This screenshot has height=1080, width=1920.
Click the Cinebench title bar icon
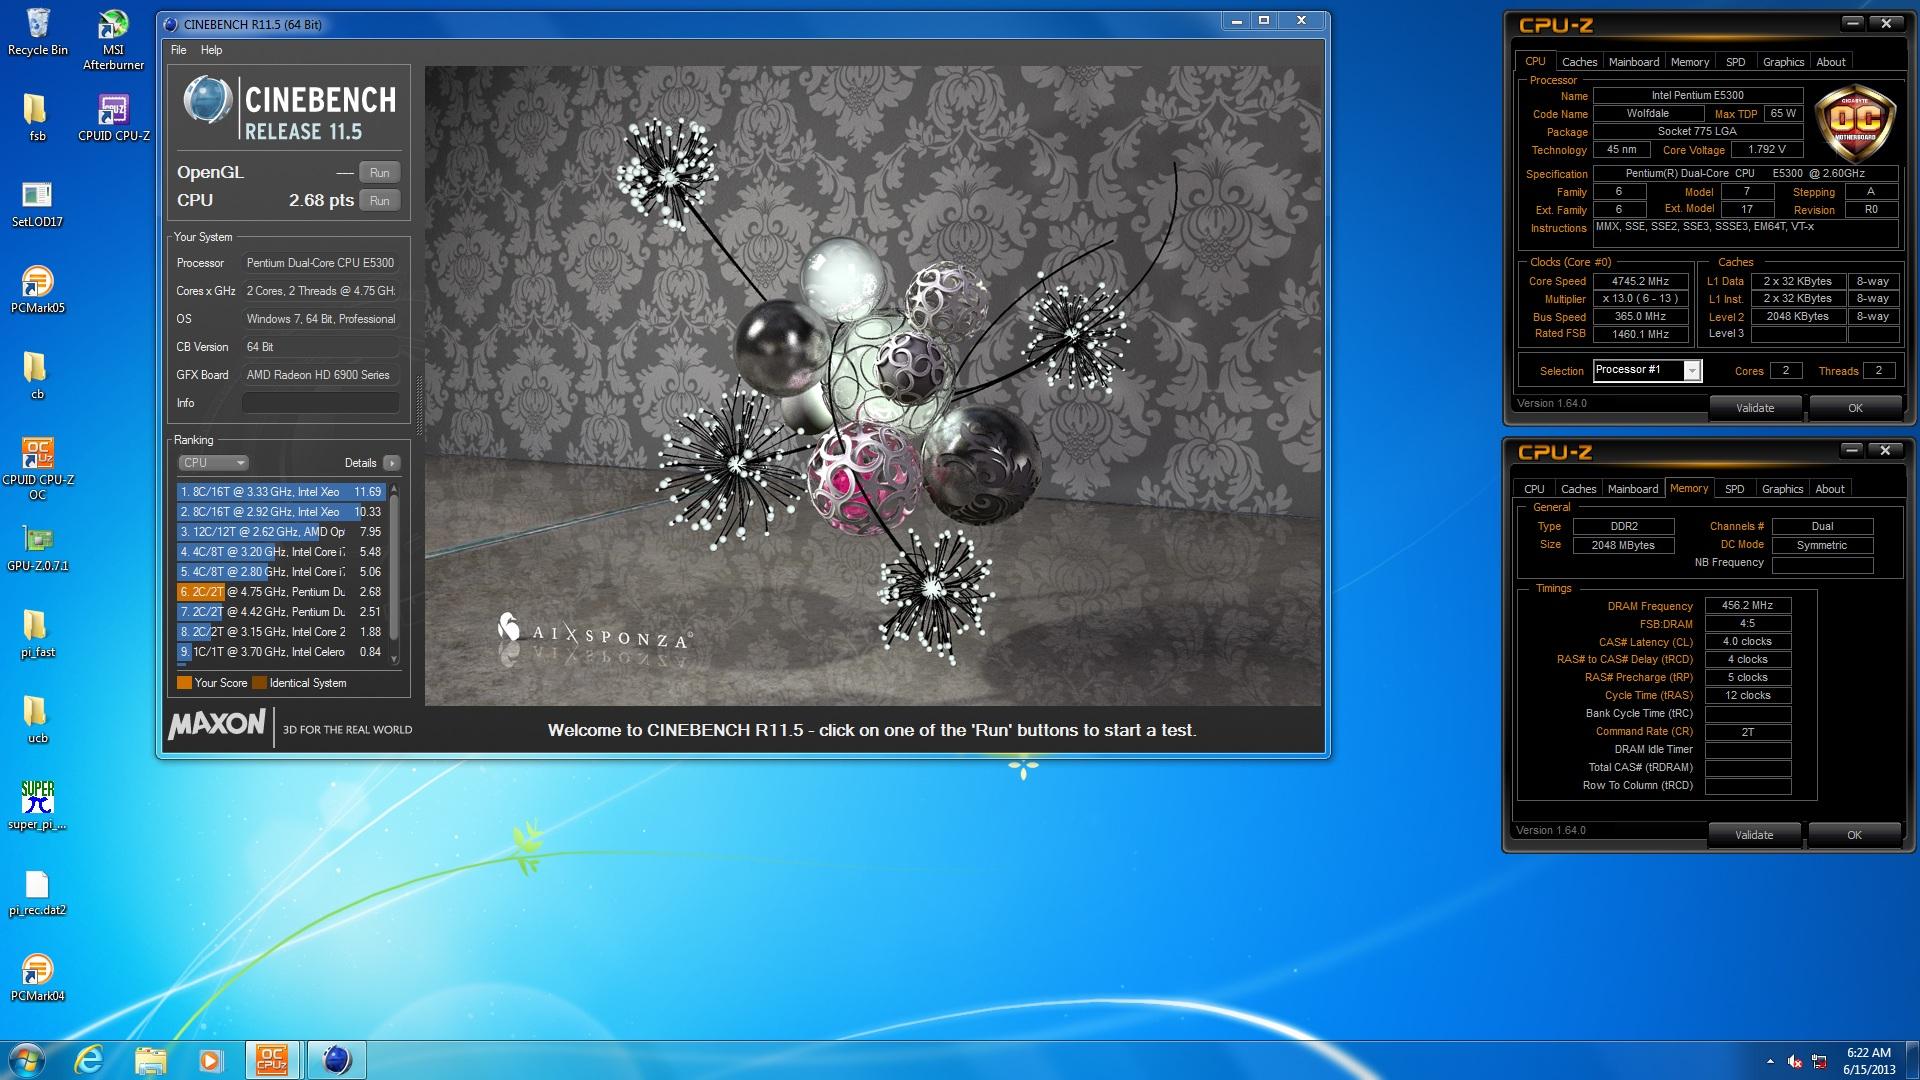click(x=170, y=24)
